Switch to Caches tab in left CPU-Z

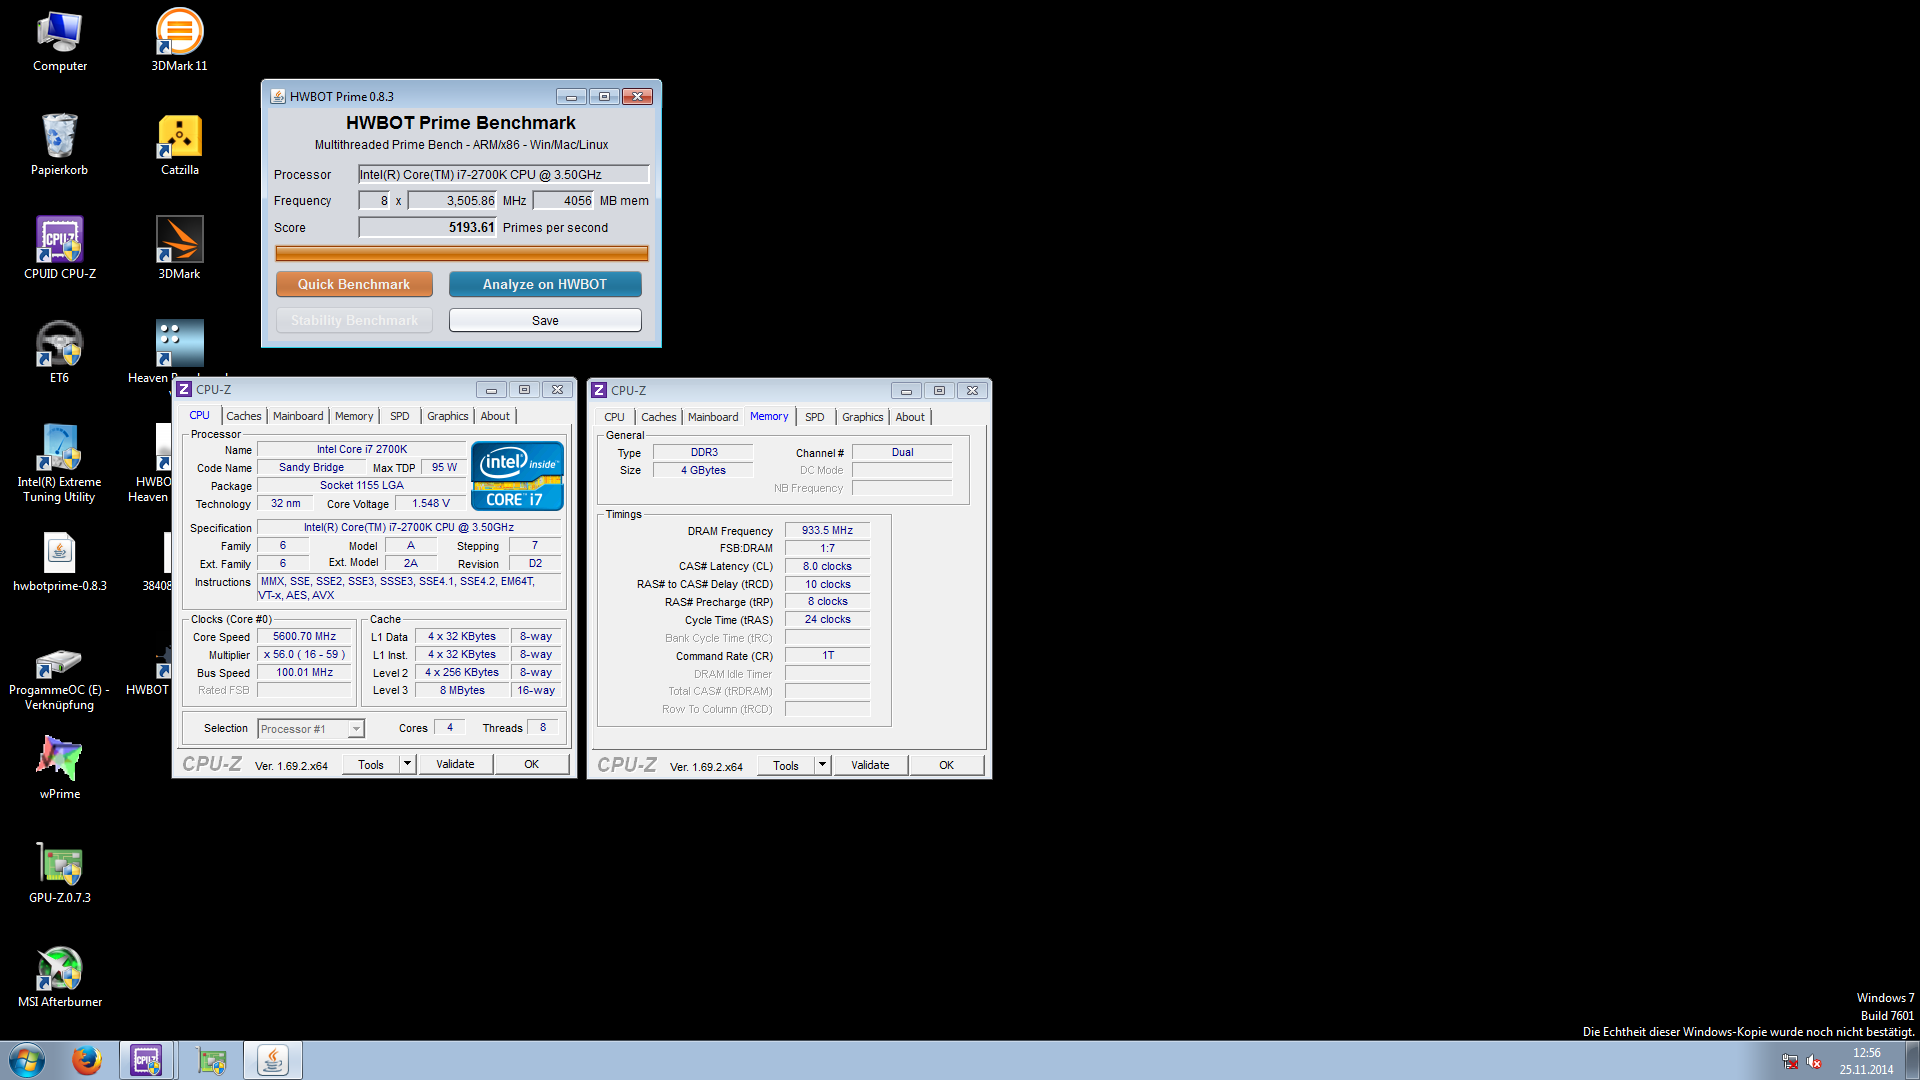(x=243, y=416)
